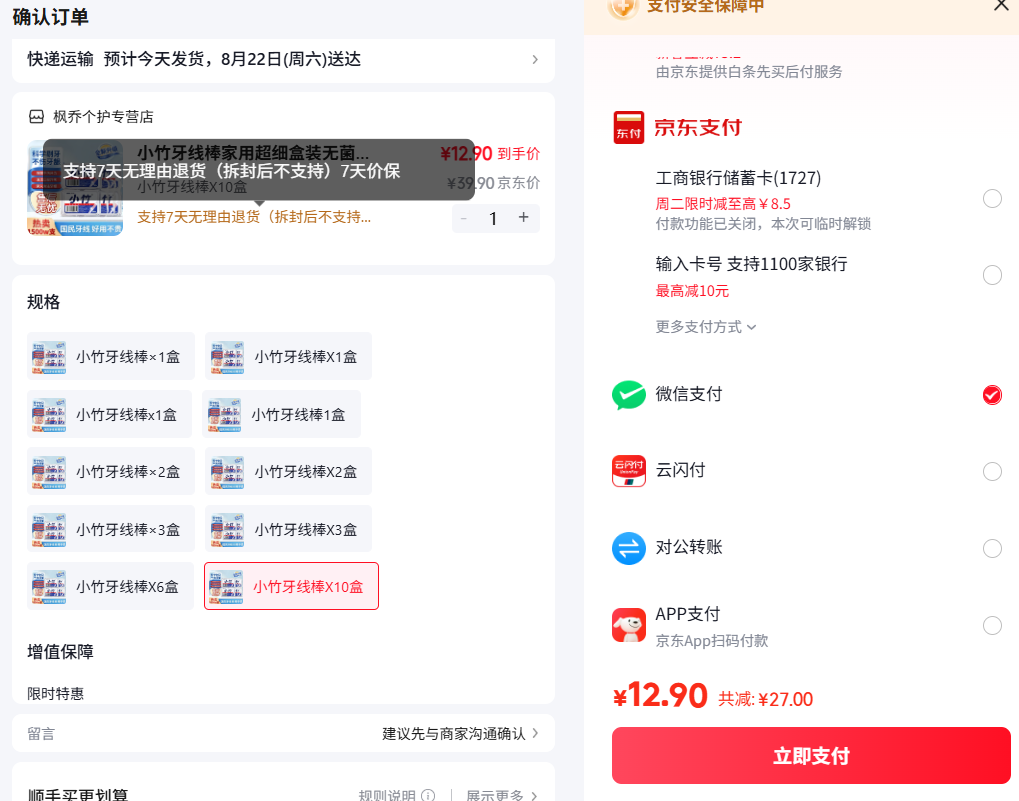
Task: Click the 对公转账 blue transfer icon
Action: point(628,548)
